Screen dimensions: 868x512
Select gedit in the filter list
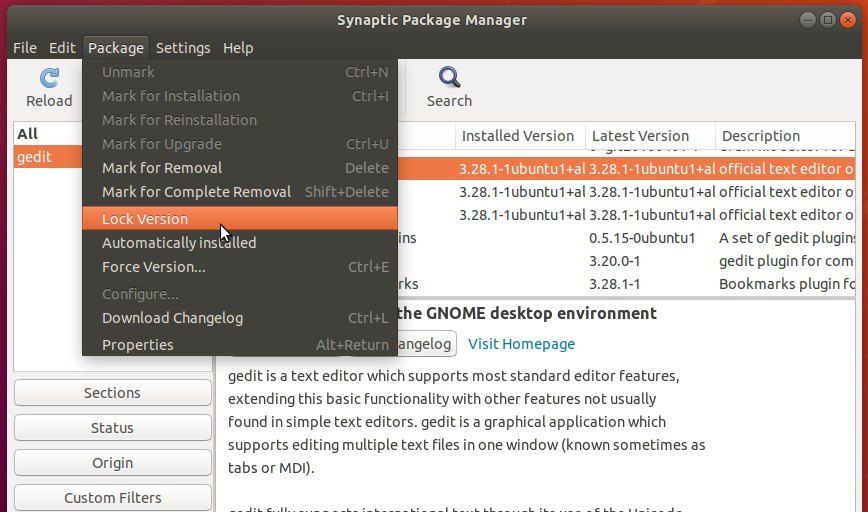coord(48,157)
